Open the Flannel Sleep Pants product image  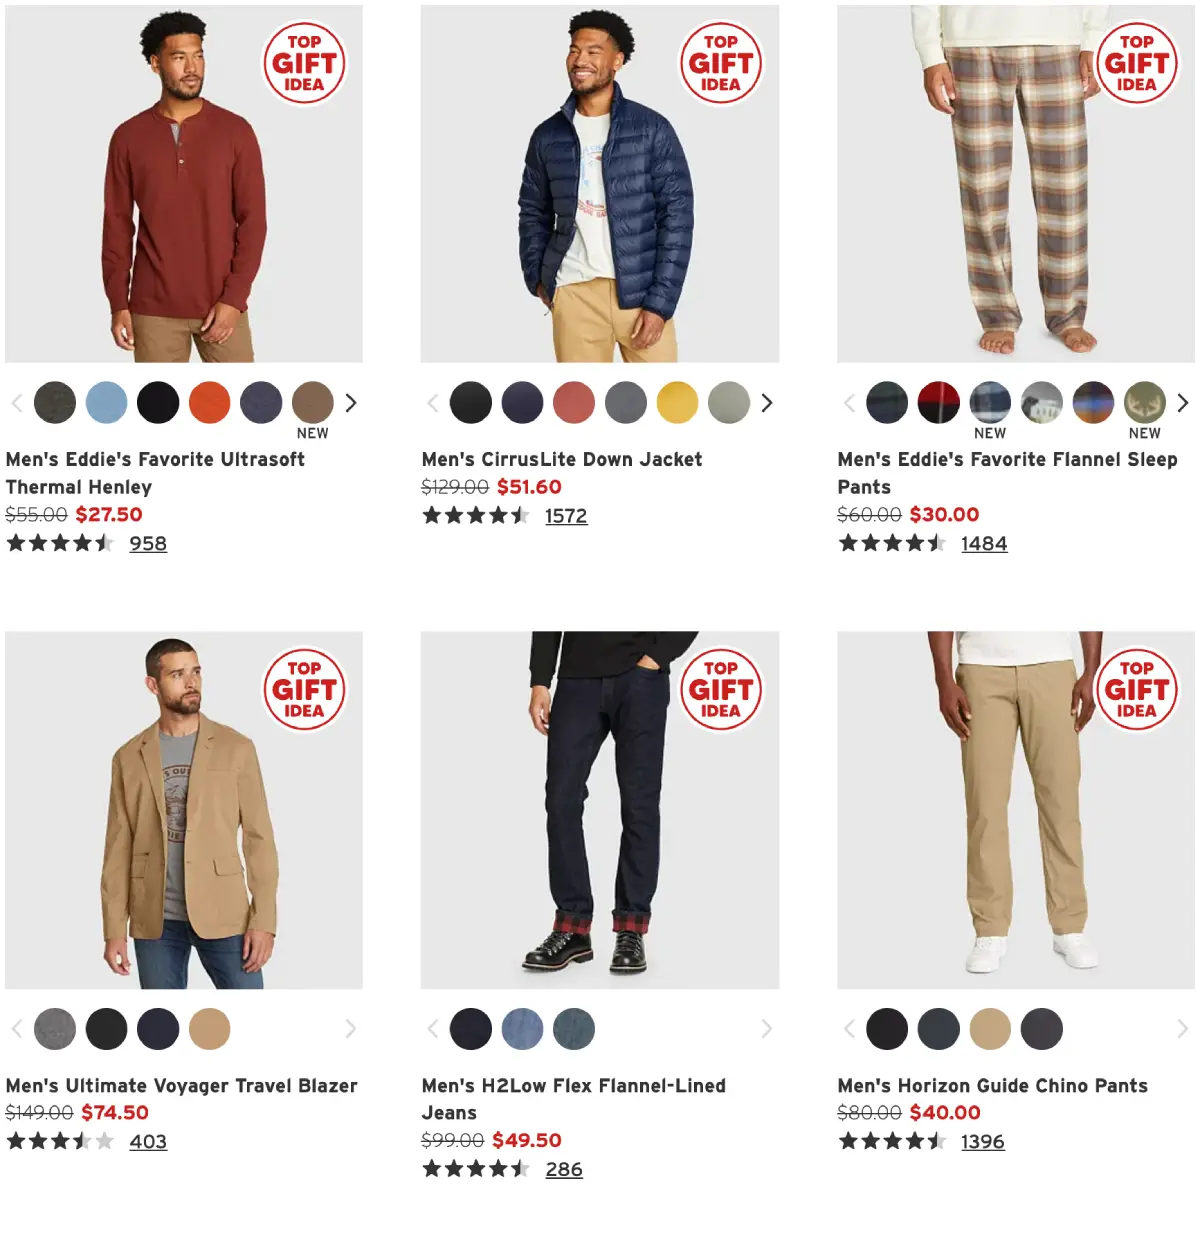(x=1016, y=184)
